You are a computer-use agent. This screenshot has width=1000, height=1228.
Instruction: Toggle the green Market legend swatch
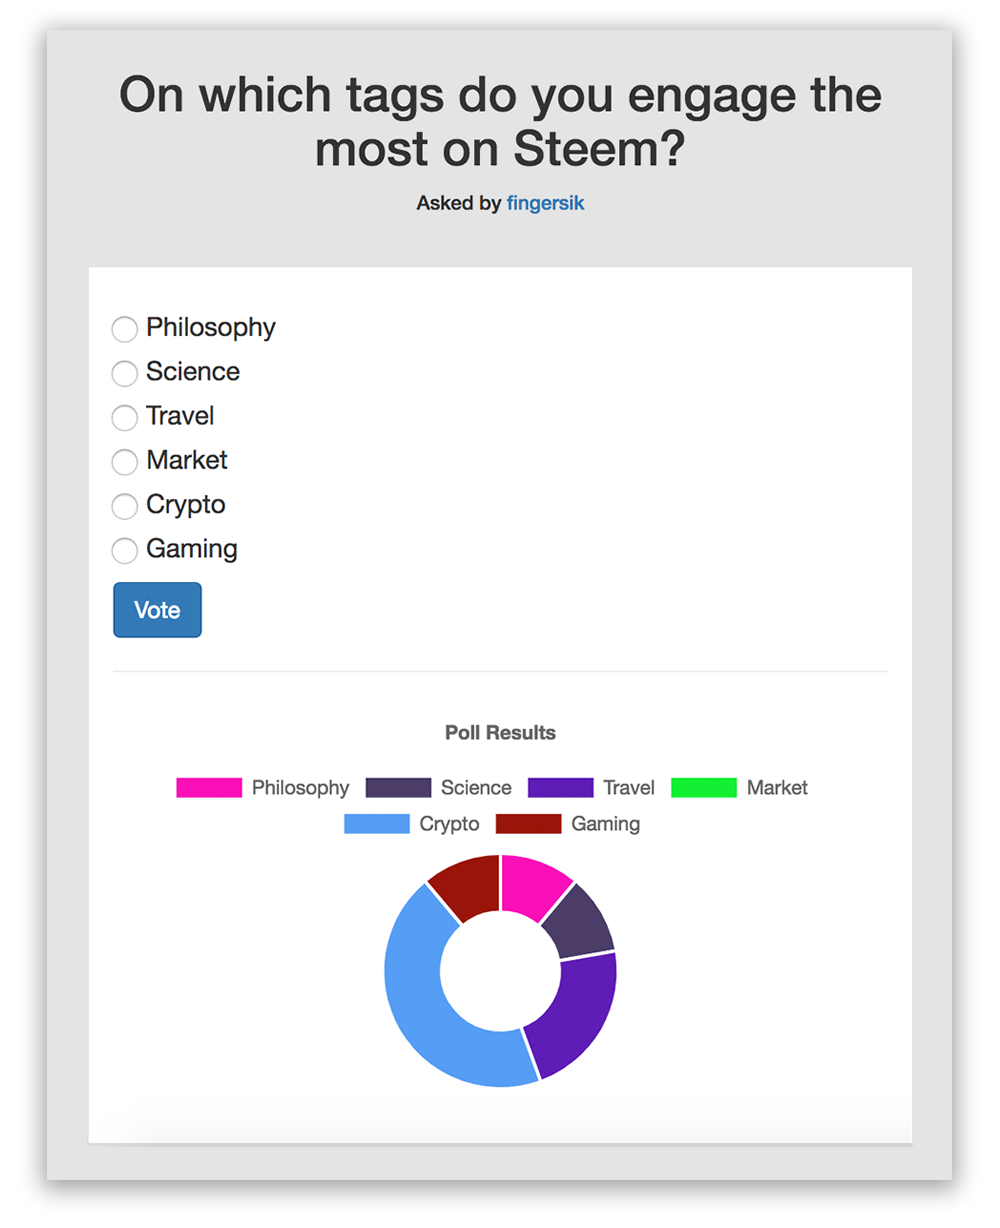point(704,788)
